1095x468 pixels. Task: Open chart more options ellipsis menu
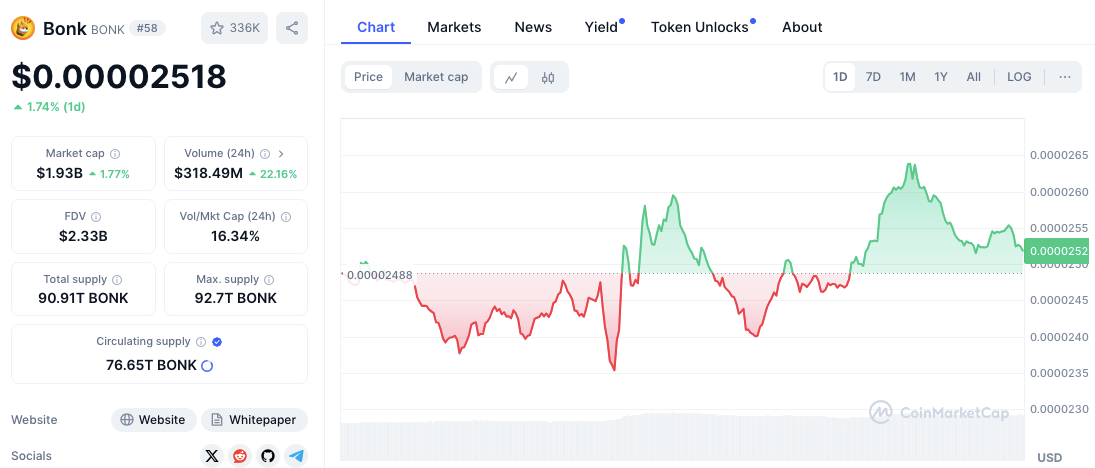(1065, 77)
